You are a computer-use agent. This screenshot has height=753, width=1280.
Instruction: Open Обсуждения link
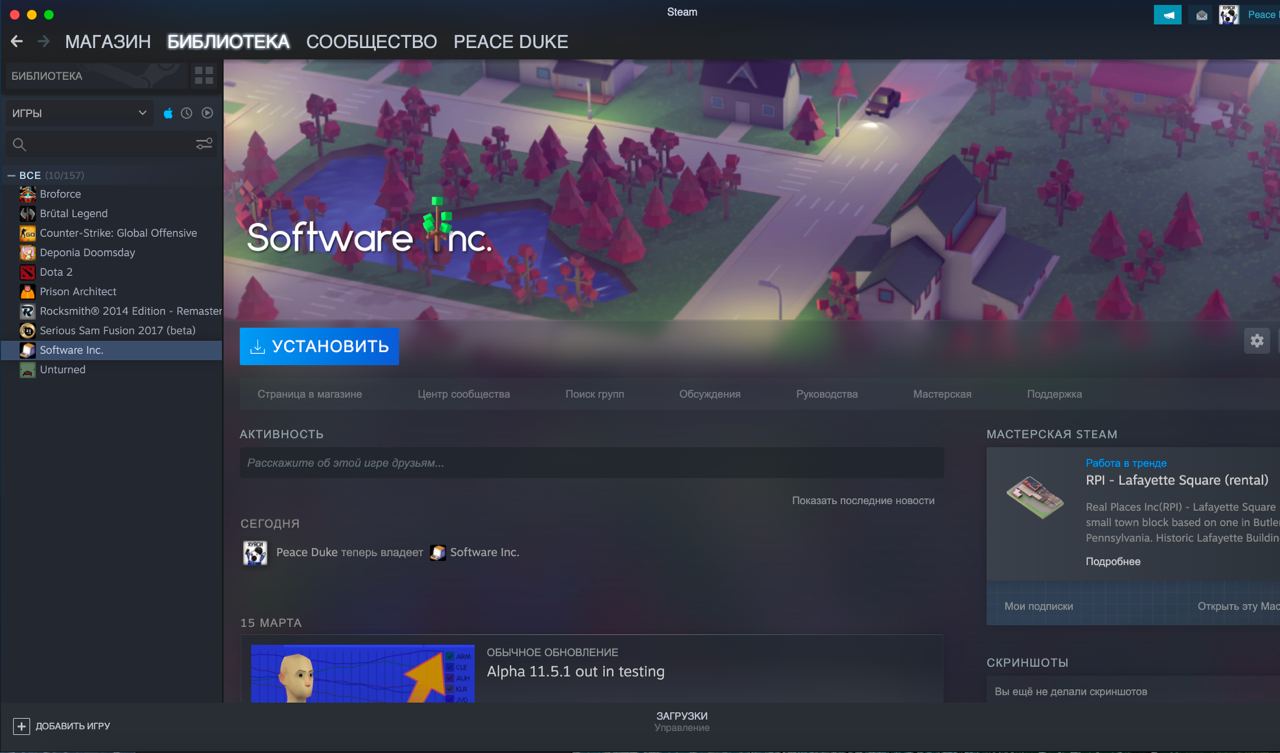pyautogui.click(x=710, y=394)
